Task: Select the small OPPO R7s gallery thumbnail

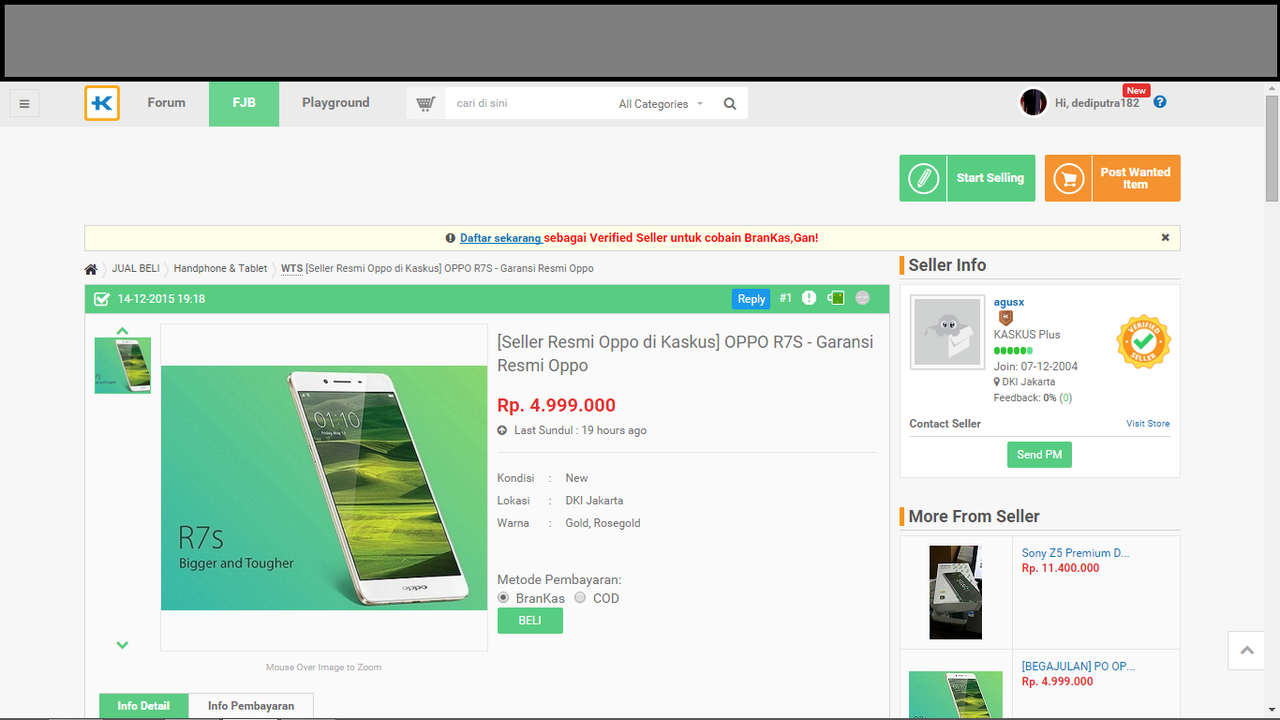Action: [x=122, y=365]
